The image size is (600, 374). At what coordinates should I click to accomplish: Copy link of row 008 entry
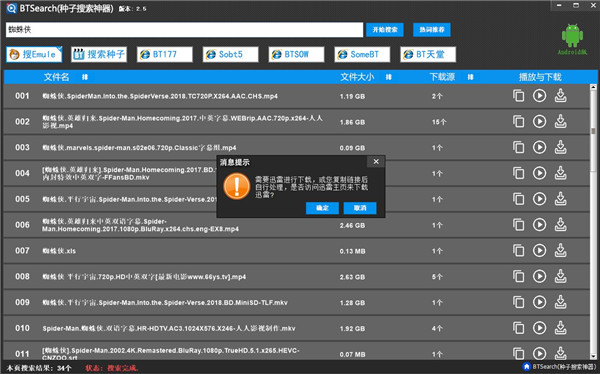[518, 276]
